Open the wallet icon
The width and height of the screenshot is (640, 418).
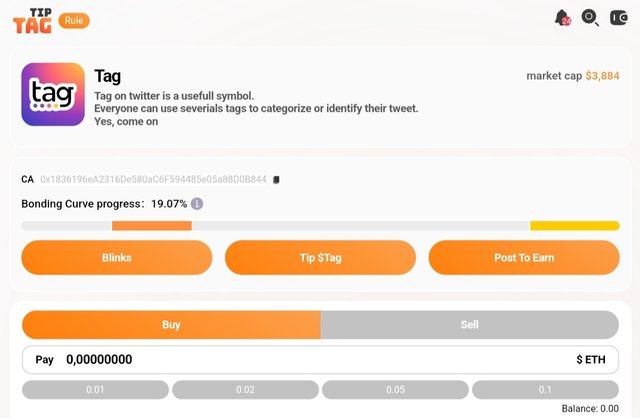(618, 18)
